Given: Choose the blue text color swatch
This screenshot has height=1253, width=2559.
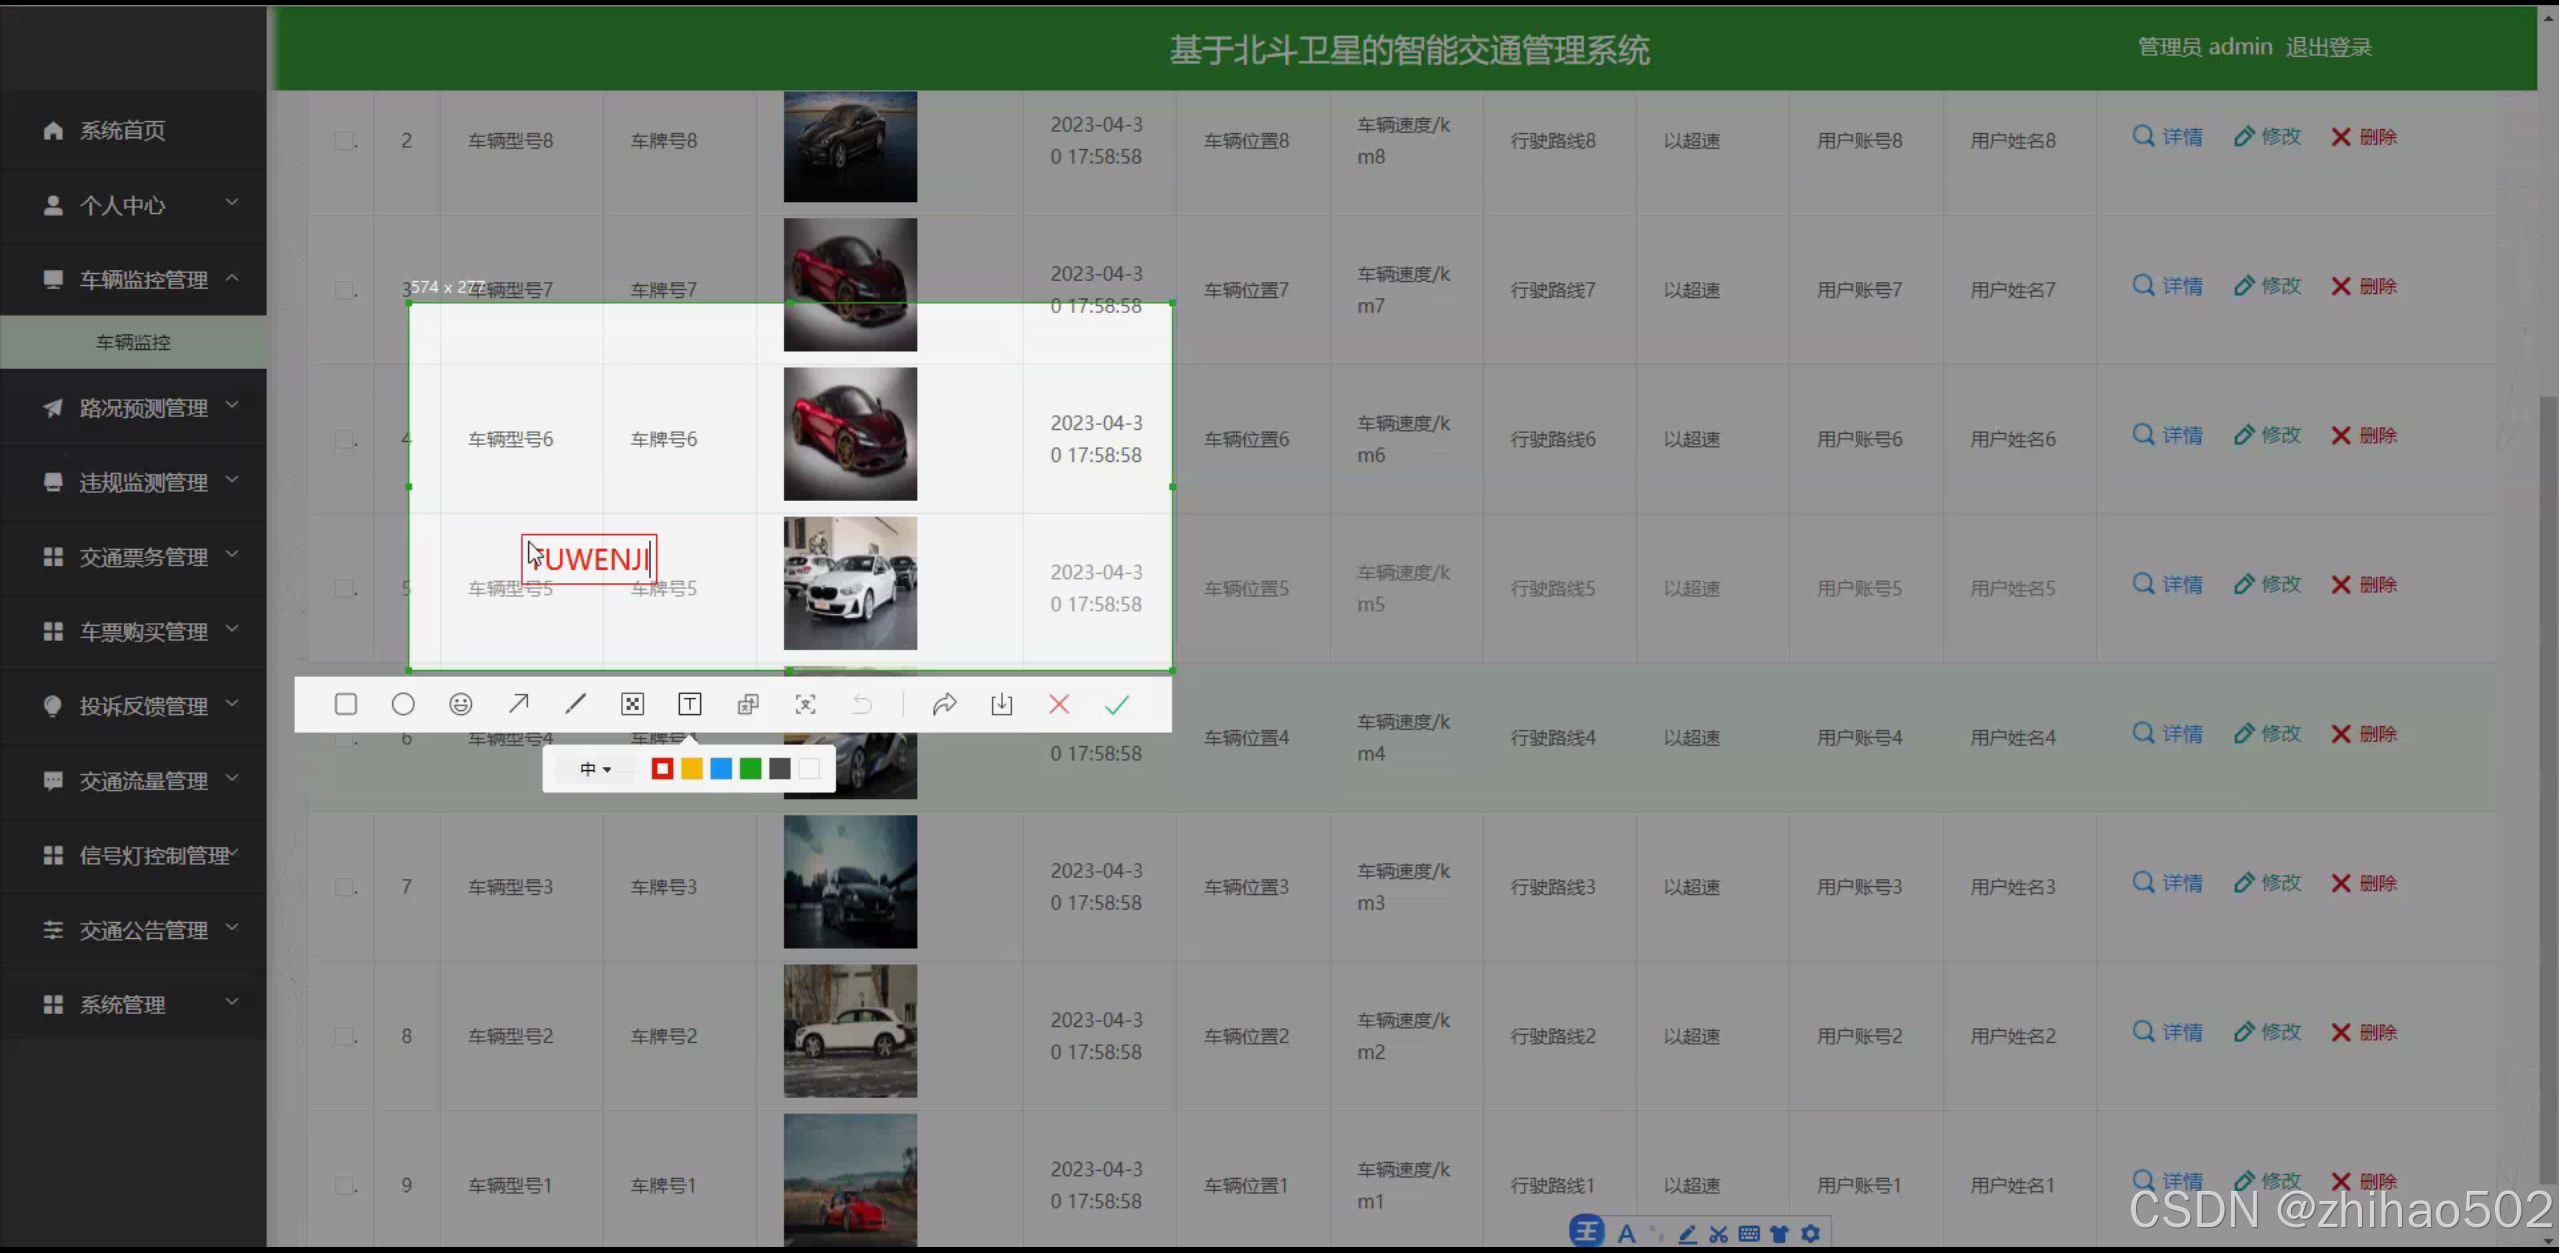Looking at the screenshot, I should point(720,768).
